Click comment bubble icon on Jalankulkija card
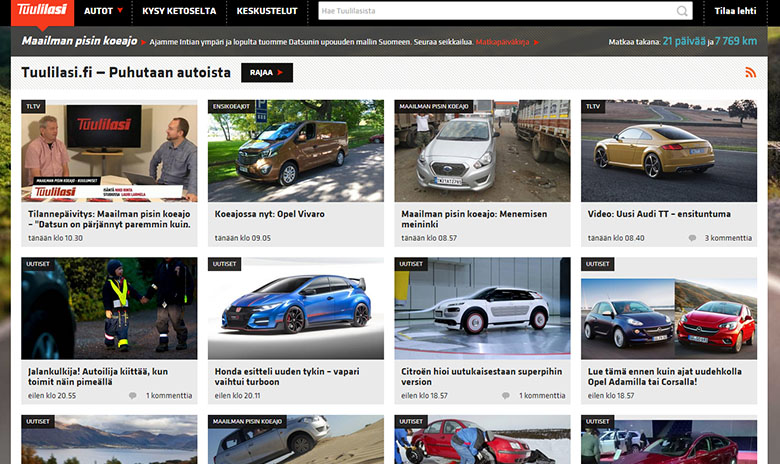This screenshot has width=780, height=464. click(132, 396)
